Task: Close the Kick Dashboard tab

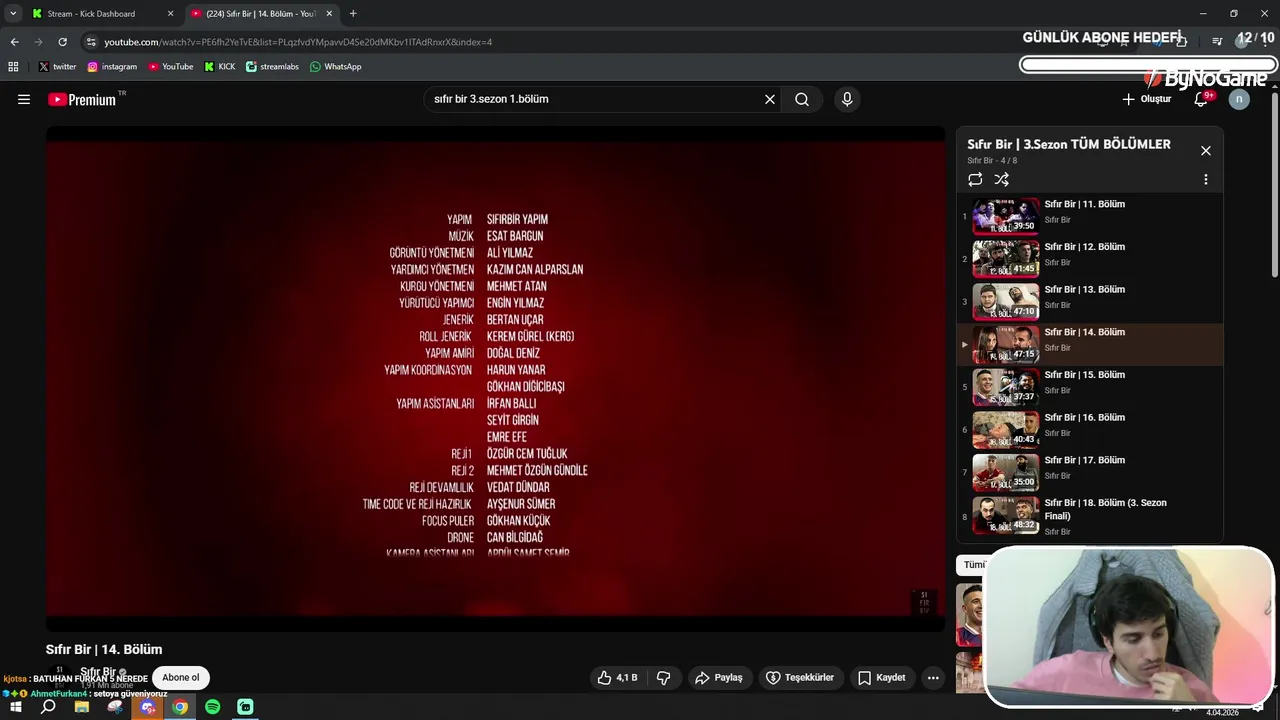Action: (x=170, y=14)
